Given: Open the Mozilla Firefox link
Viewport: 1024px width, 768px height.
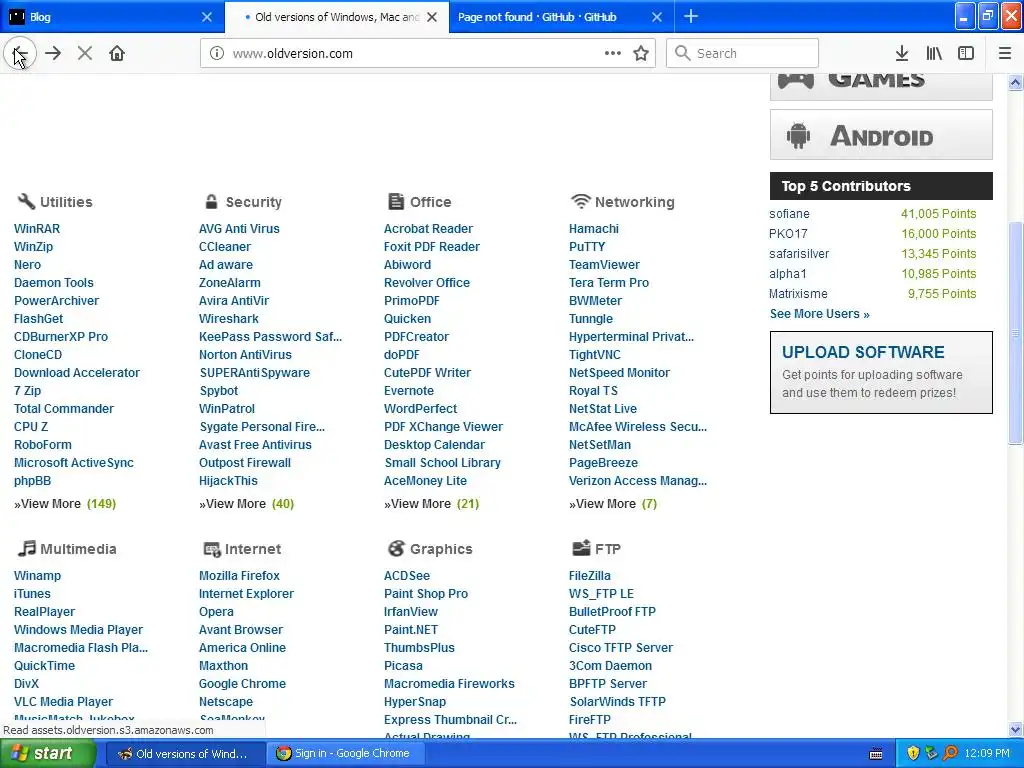Looking at the screenshot, I should coord(239,575).
